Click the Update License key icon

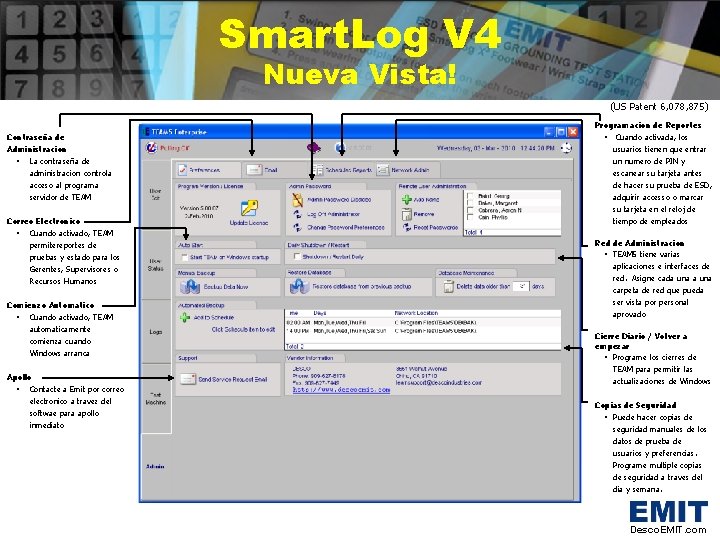coord(249,208)
